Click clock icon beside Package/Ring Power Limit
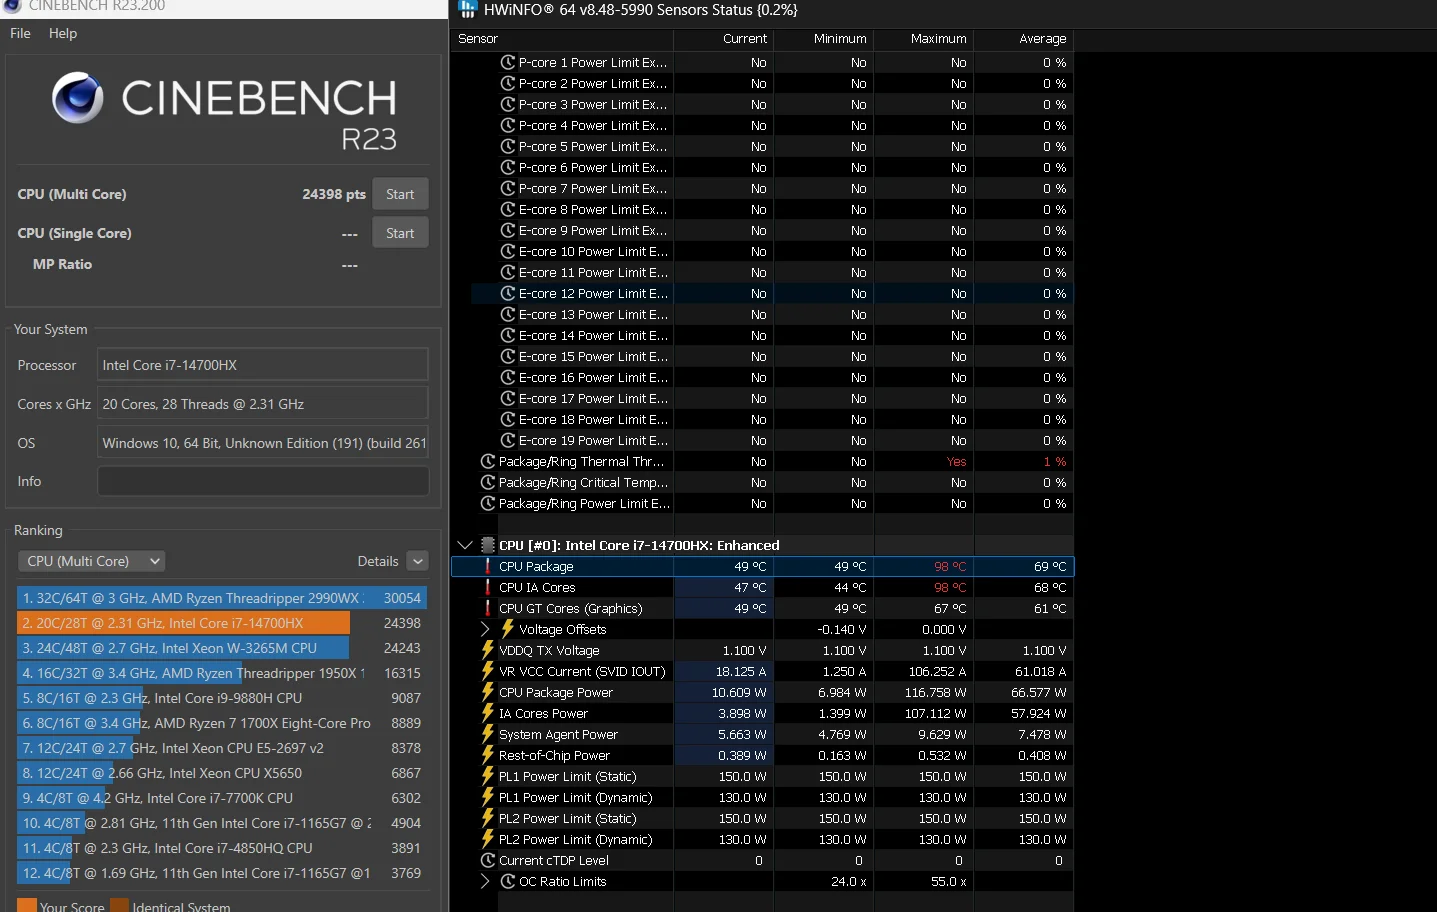The height and width of the screenshot is (912, 1437). pos(488,503)
